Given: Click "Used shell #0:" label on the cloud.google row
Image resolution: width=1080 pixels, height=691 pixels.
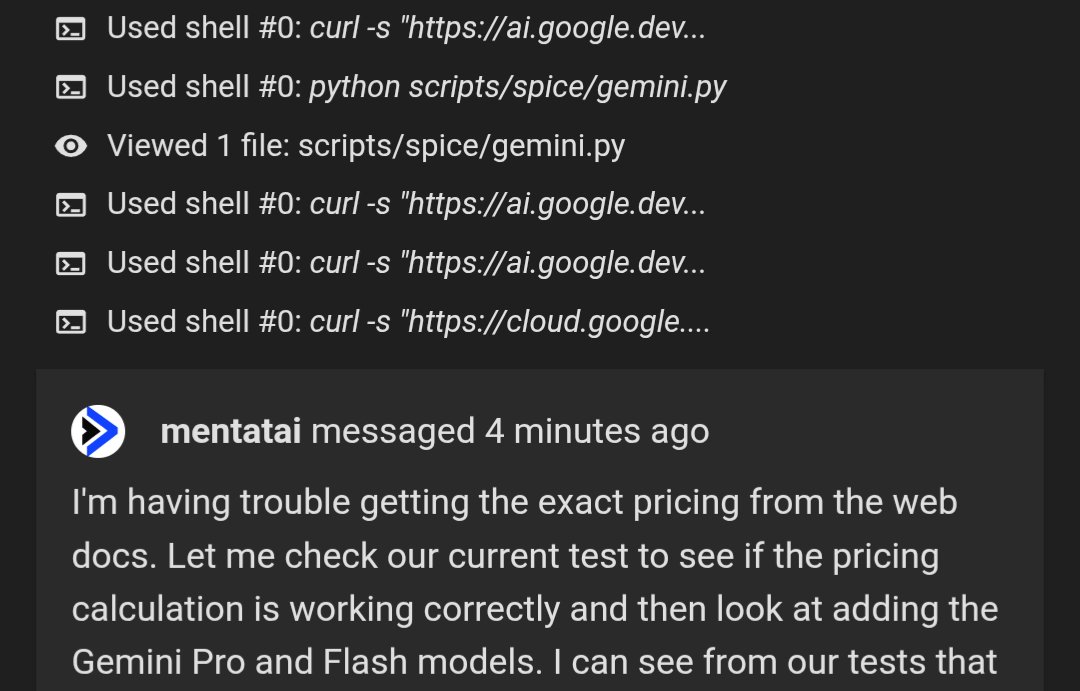Looking at the screenshot, I should (x=205, y=322).
